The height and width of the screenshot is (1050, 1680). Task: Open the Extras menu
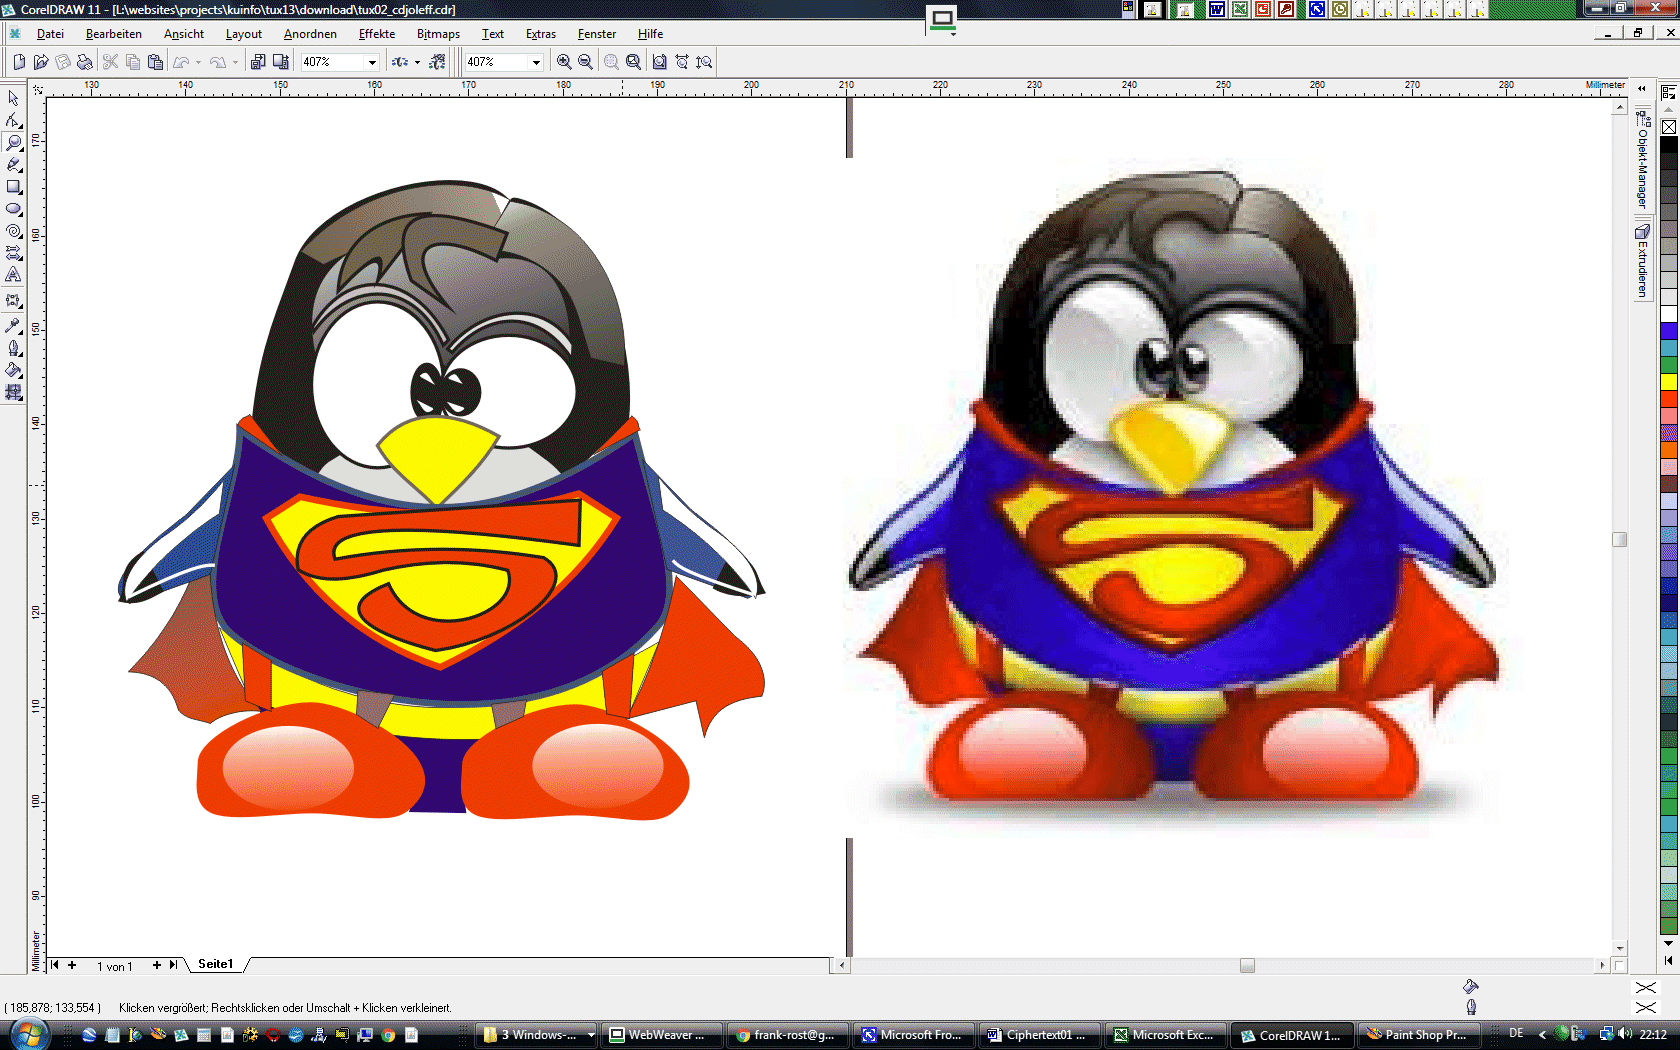(x=540, y=34)
